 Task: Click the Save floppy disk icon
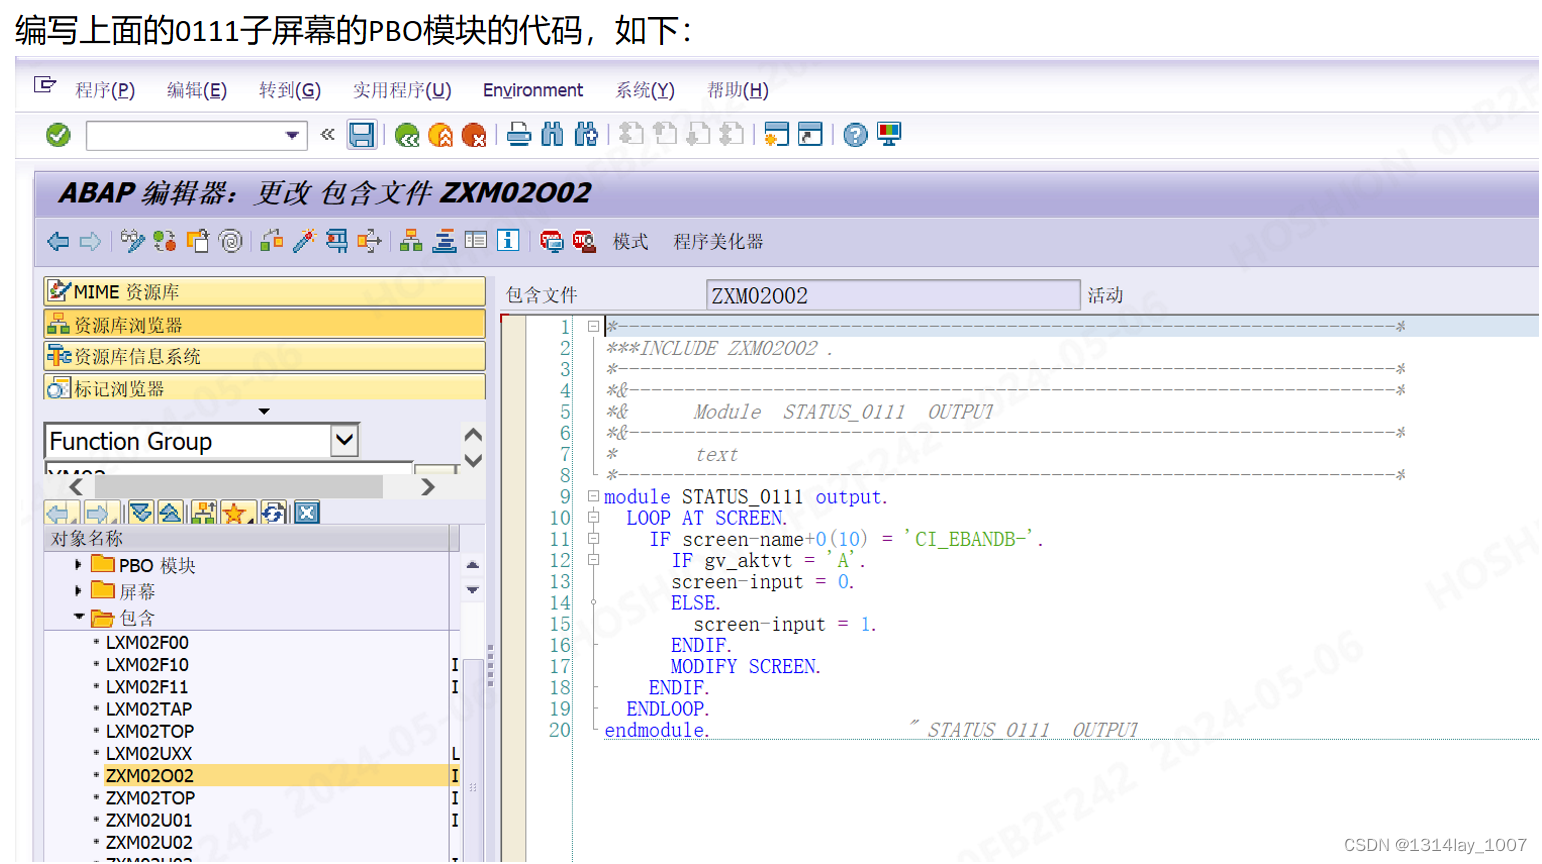(x=361, y=135)
